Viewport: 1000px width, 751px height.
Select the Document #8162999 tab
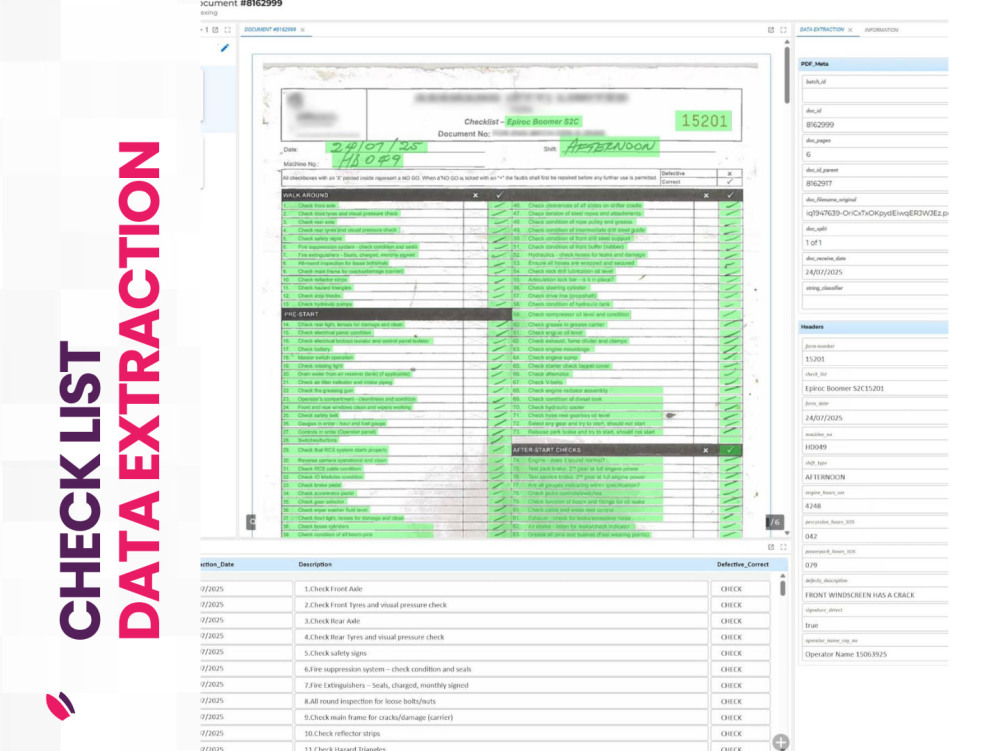270,30
